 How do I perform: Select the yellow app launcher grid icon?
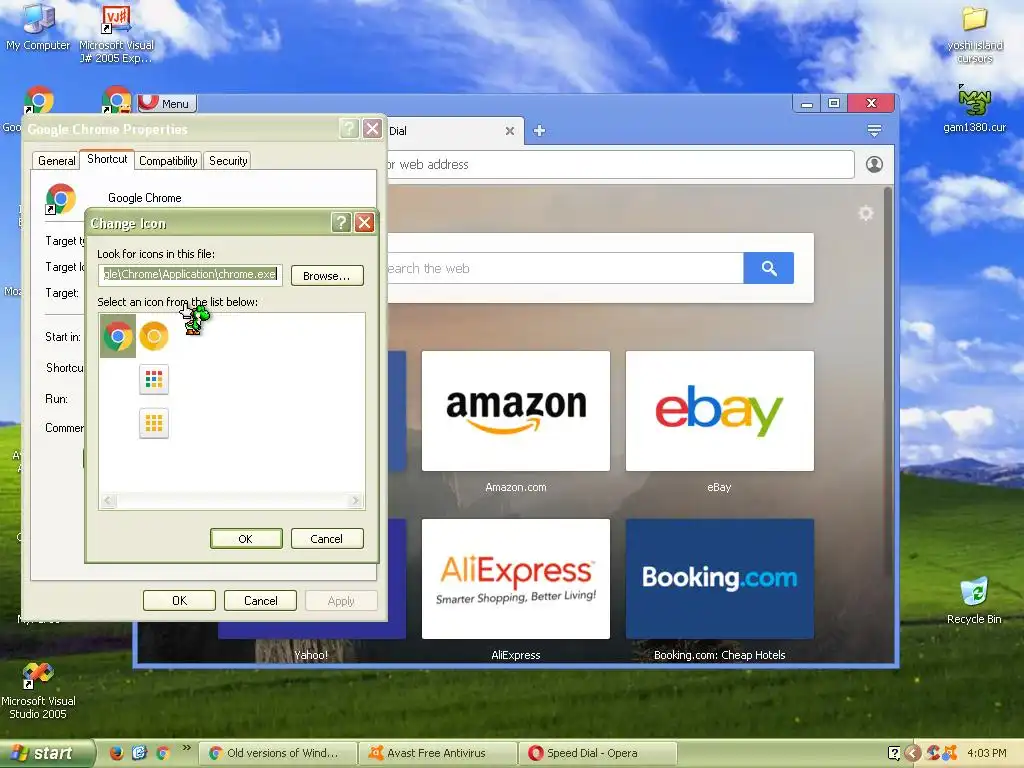pos(154,423)
